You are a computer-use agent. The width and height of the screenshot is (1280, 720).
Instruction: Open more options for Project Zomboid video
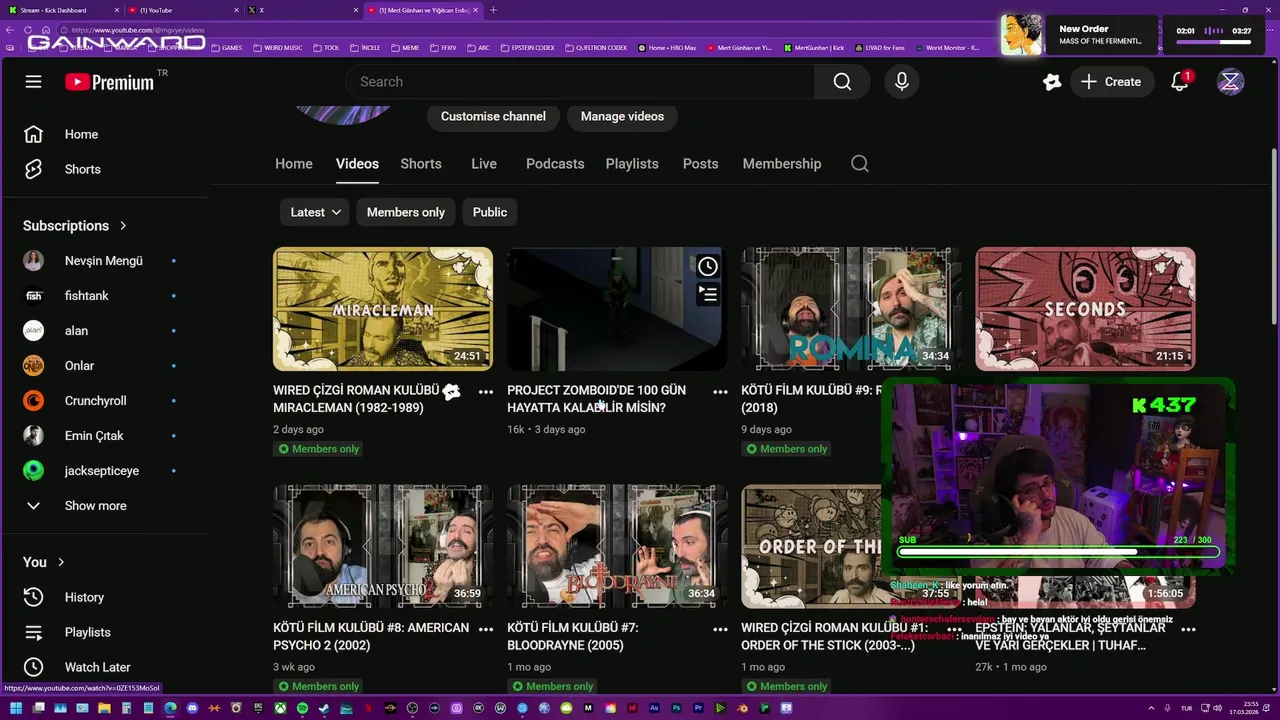pyautogui.click(x=720, y=392)
